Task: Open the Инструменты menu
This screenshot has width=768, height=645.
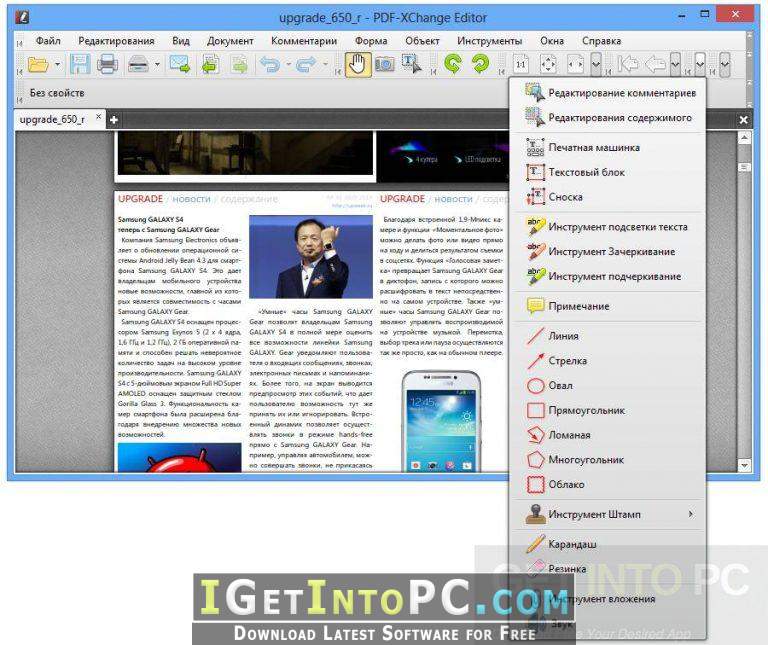Action: tap(489, 41)
